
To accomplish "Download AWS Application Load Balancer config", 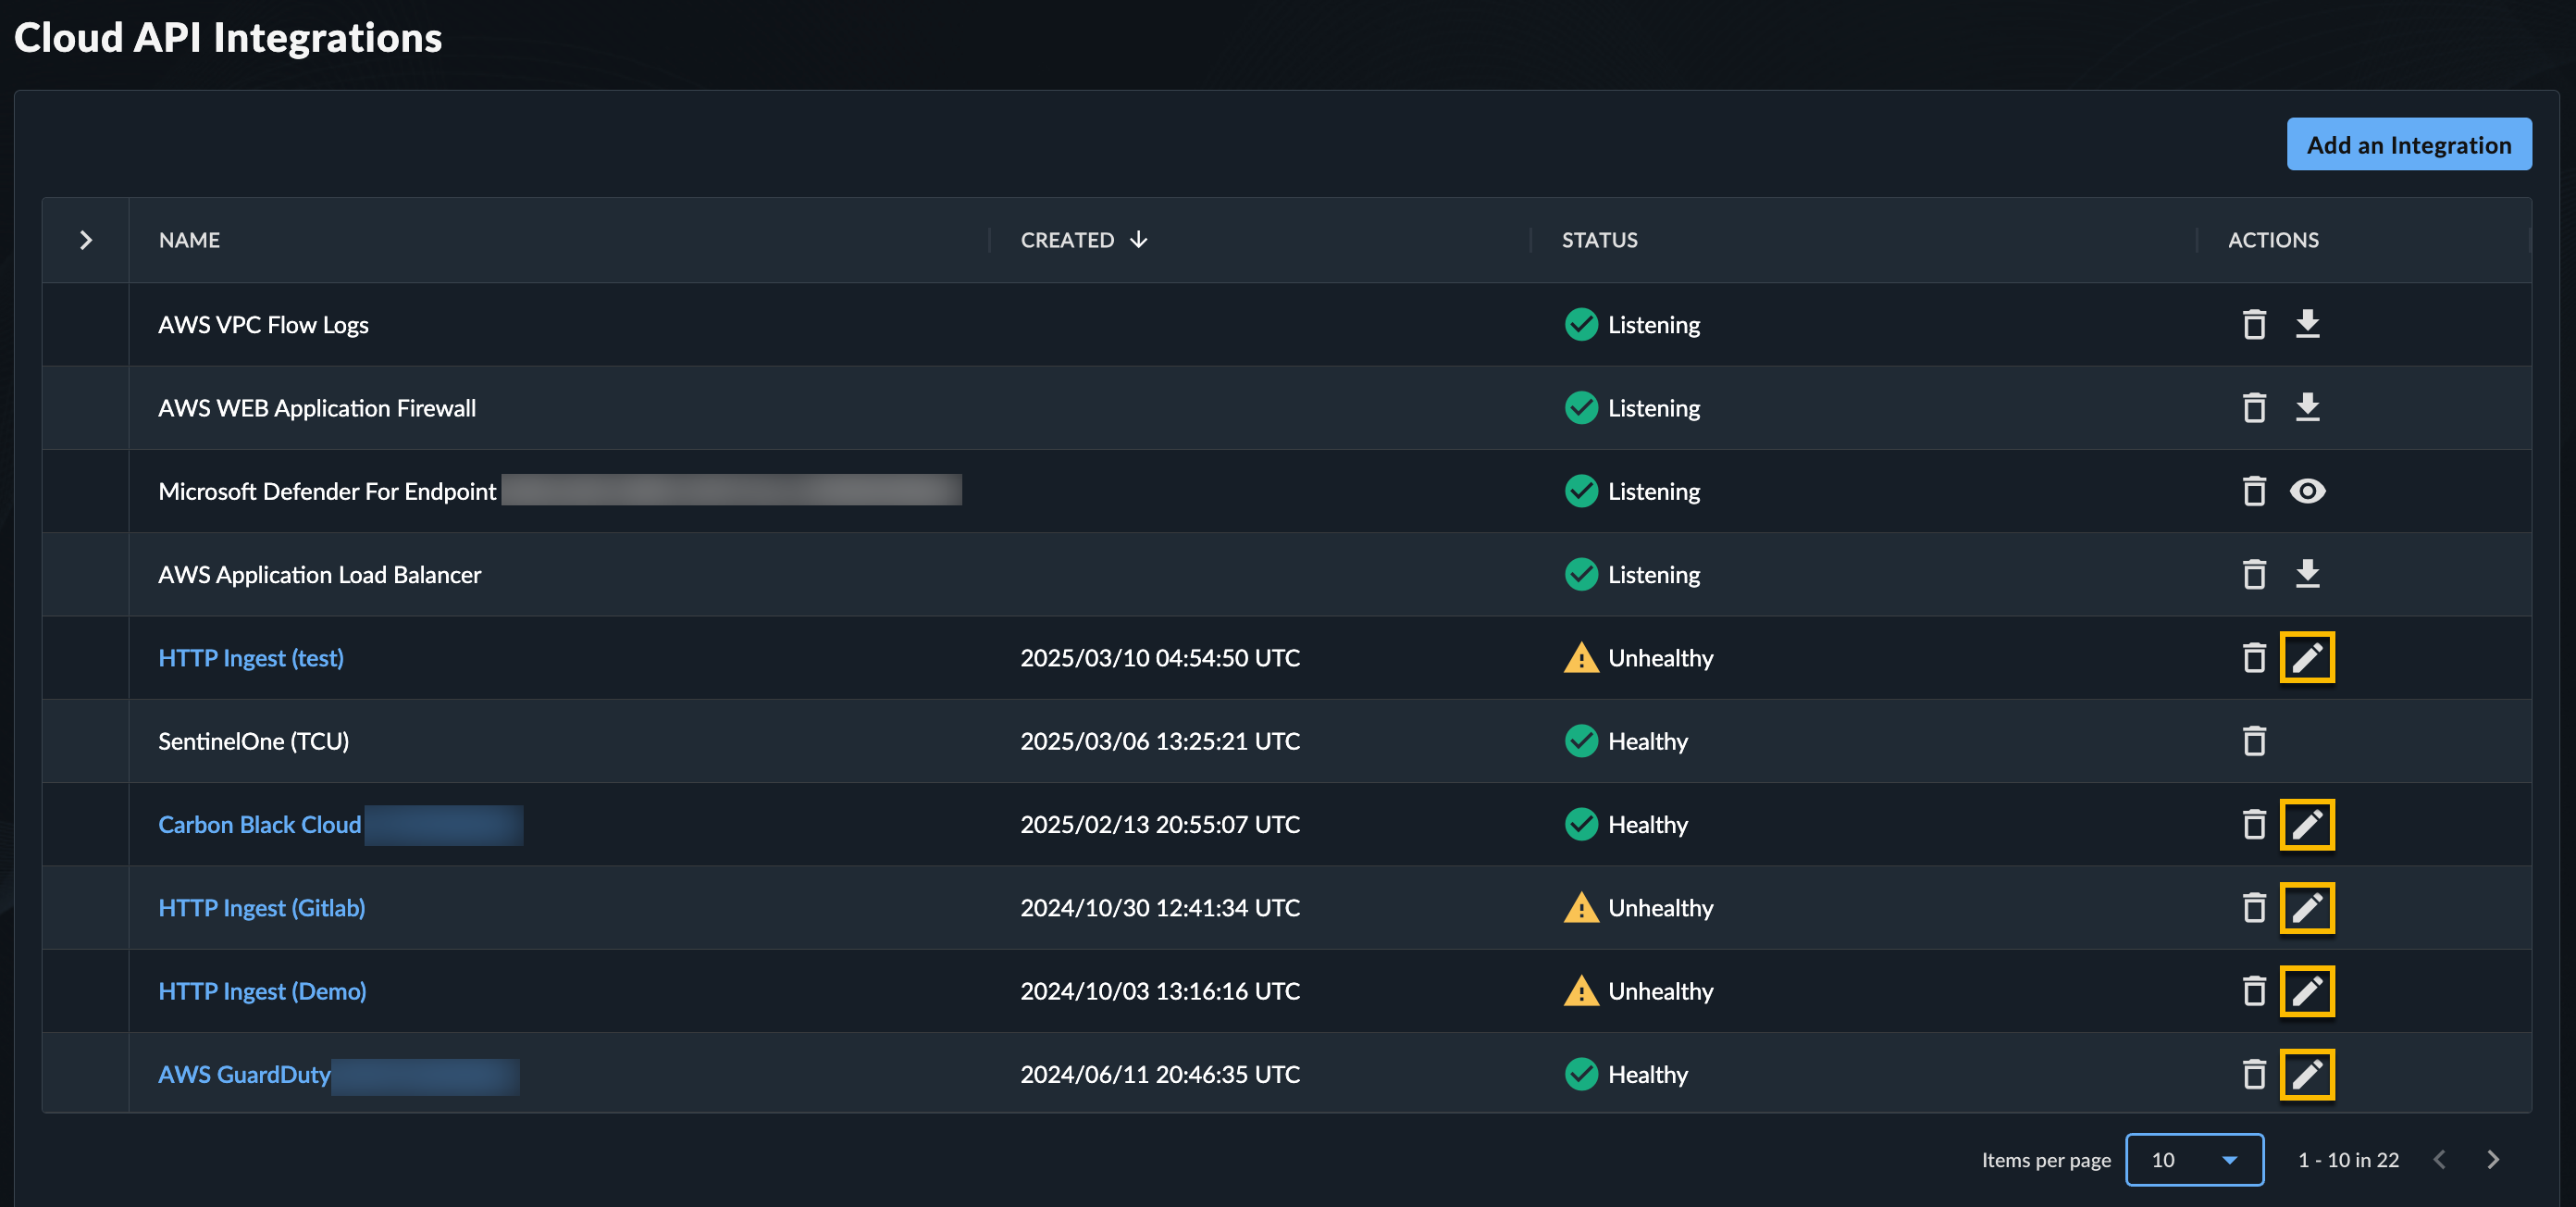I will point(2307,575).
